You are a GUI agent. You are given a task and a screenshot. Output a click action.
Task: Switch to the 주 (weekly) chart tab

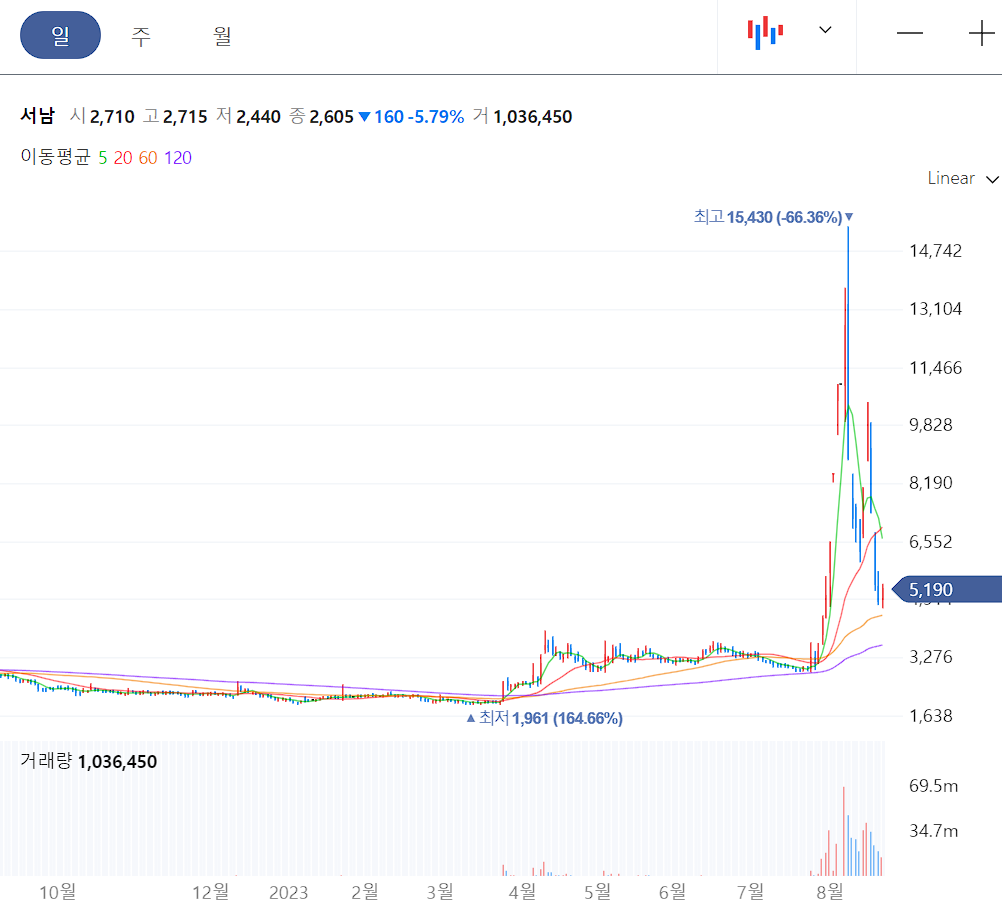[141, 36]
